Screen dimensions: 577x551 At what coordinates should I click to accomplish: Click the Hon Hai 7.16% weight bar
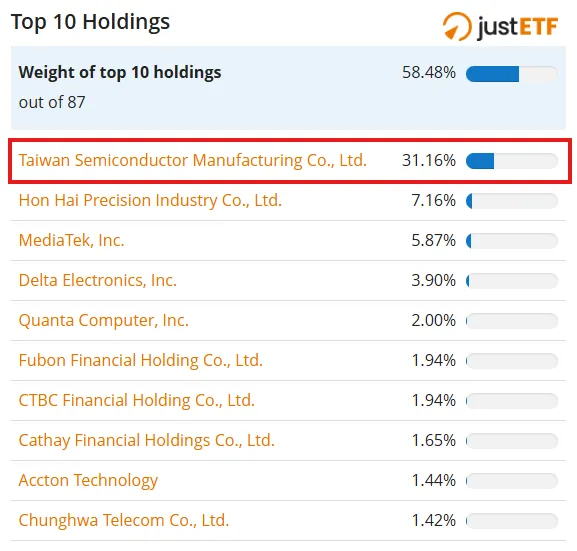tap(511, 201)
